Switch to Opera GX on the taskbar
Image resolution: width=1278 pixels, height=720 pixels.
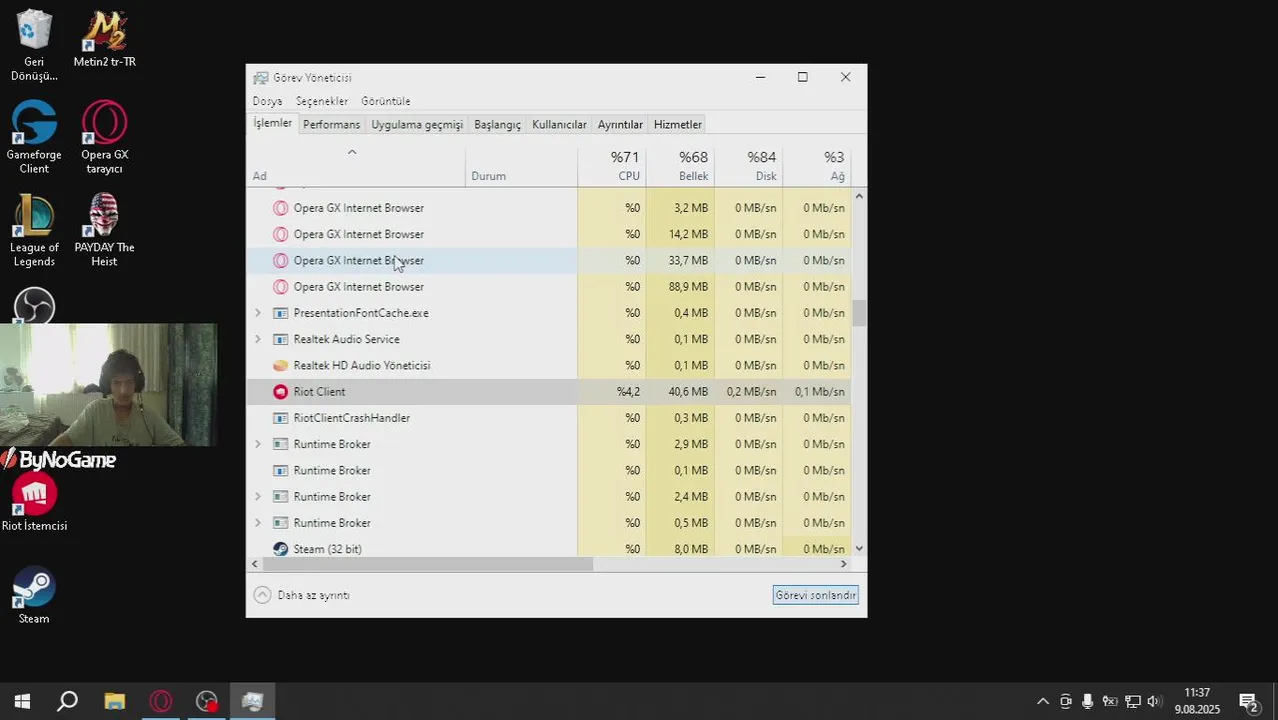click(x=160, y=702)
